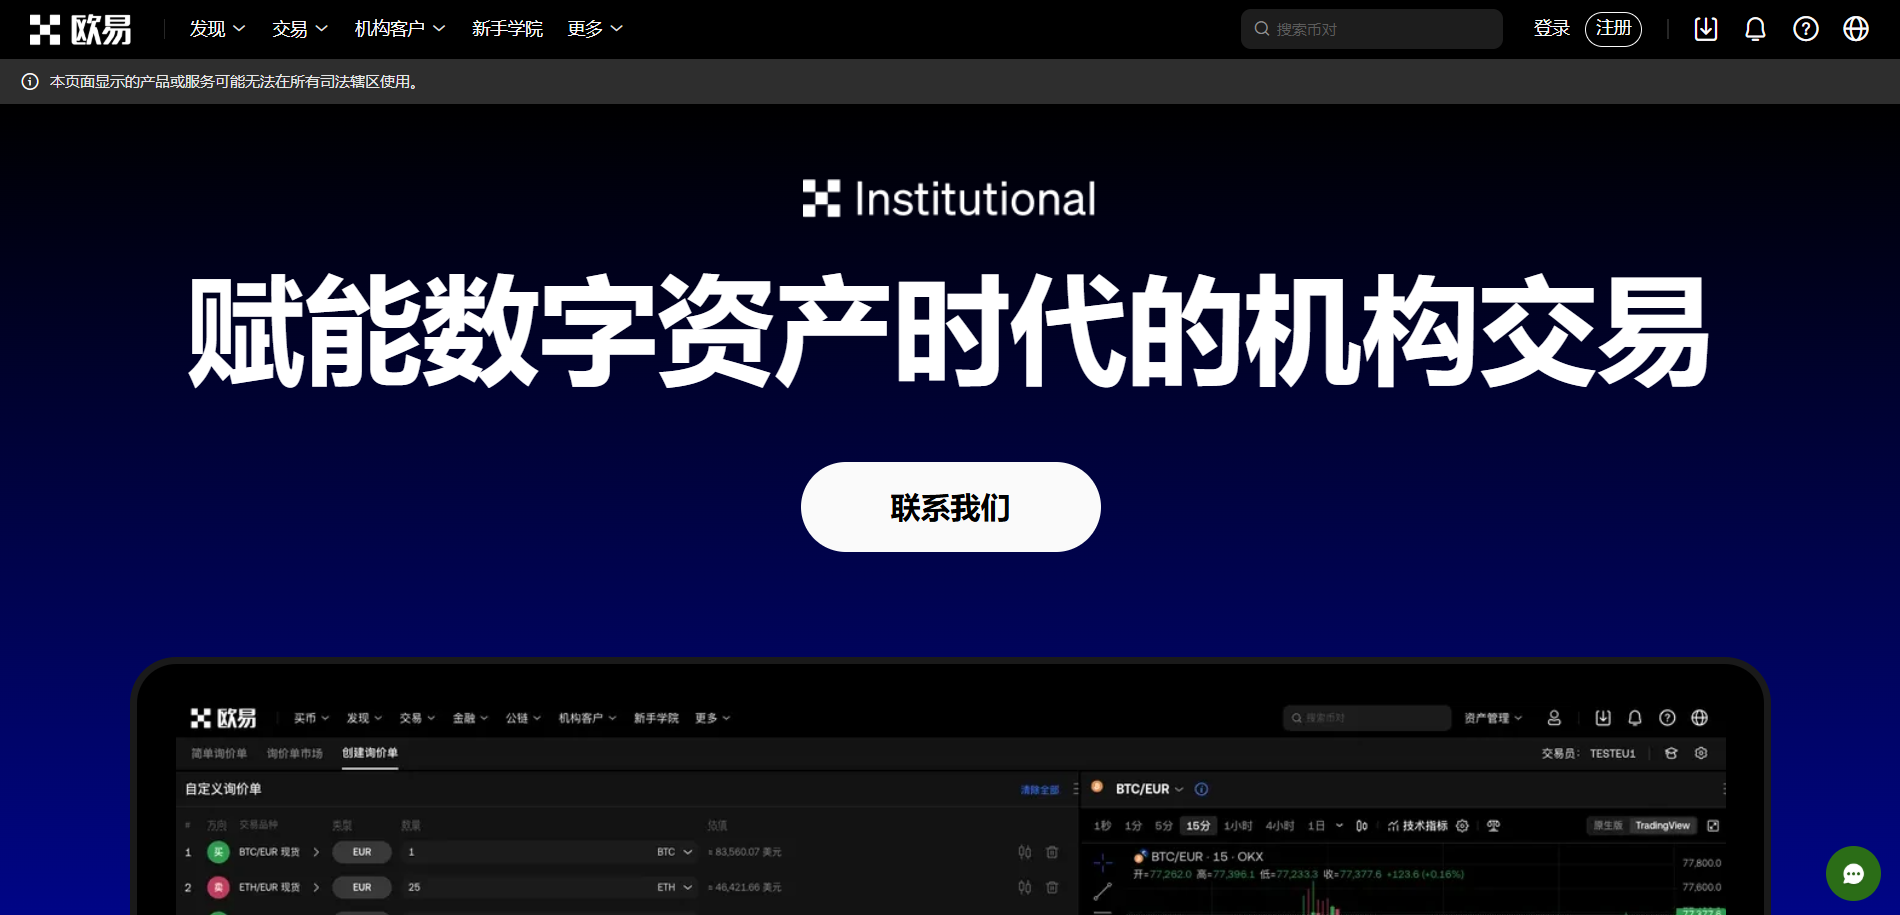
Task: Click the OKX 欧易 logo in the site header
Action: coord(80,30)
